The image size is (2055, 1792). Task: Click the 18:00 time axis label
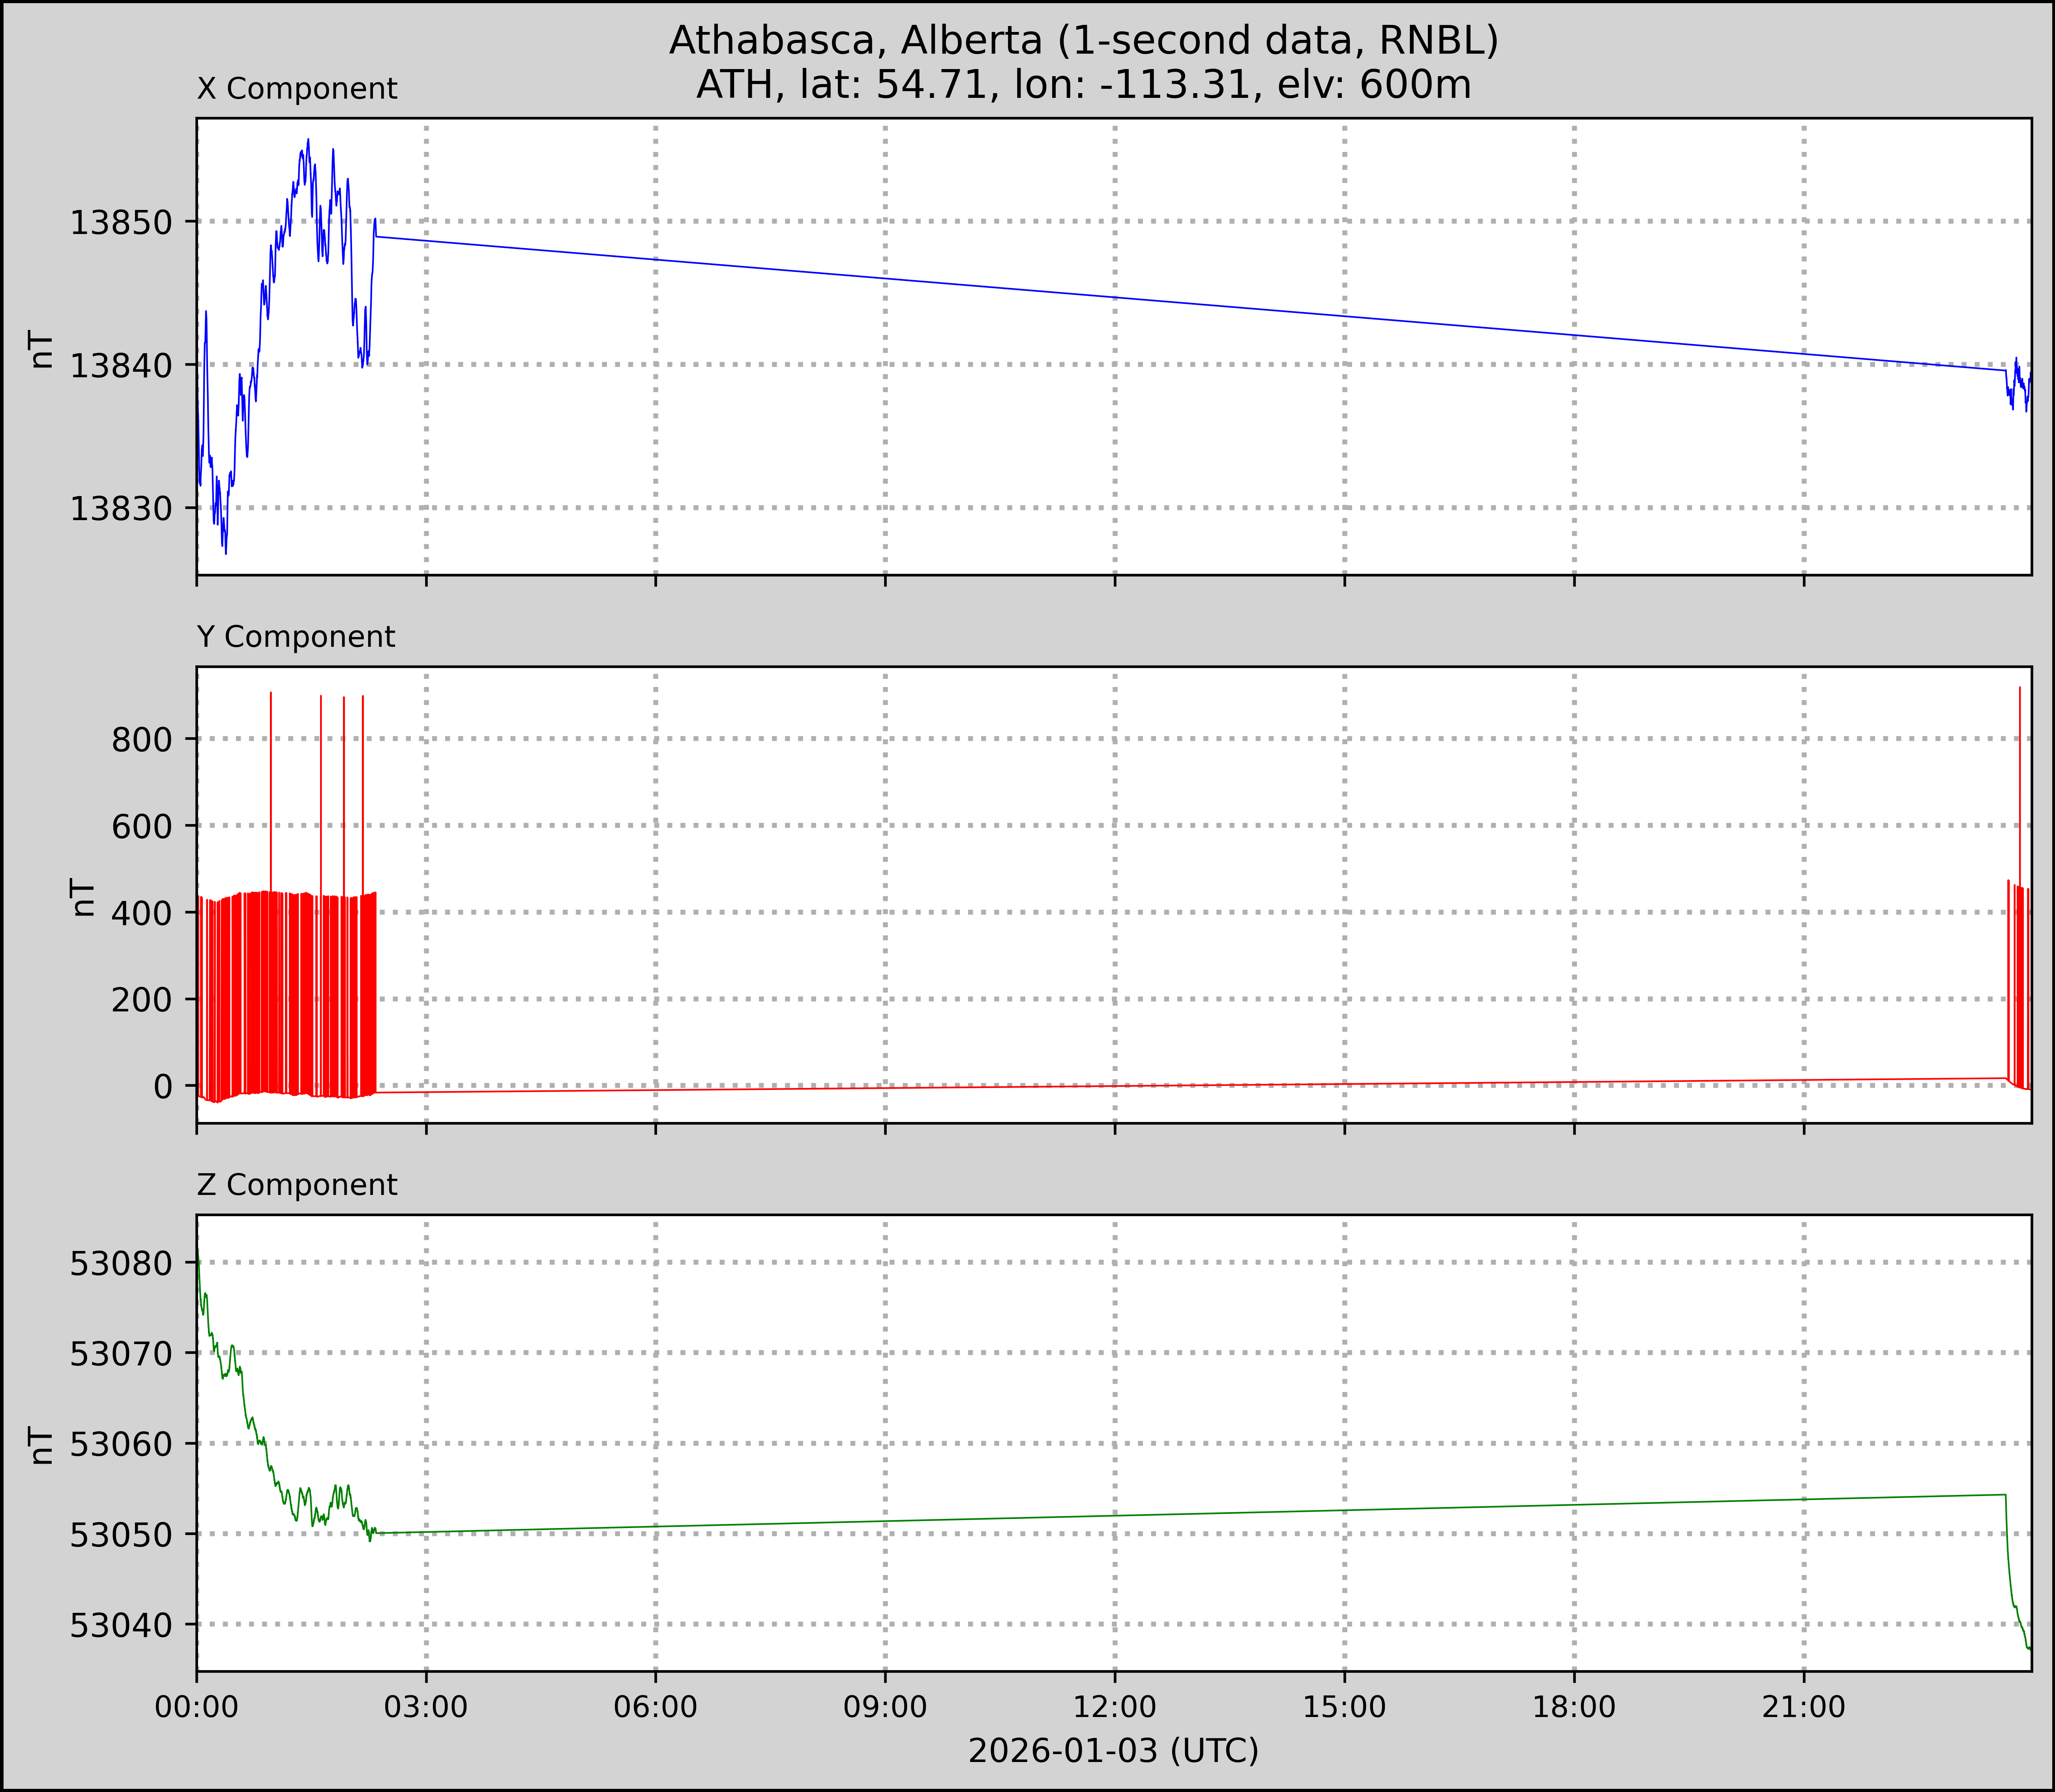point(1574,1707)
